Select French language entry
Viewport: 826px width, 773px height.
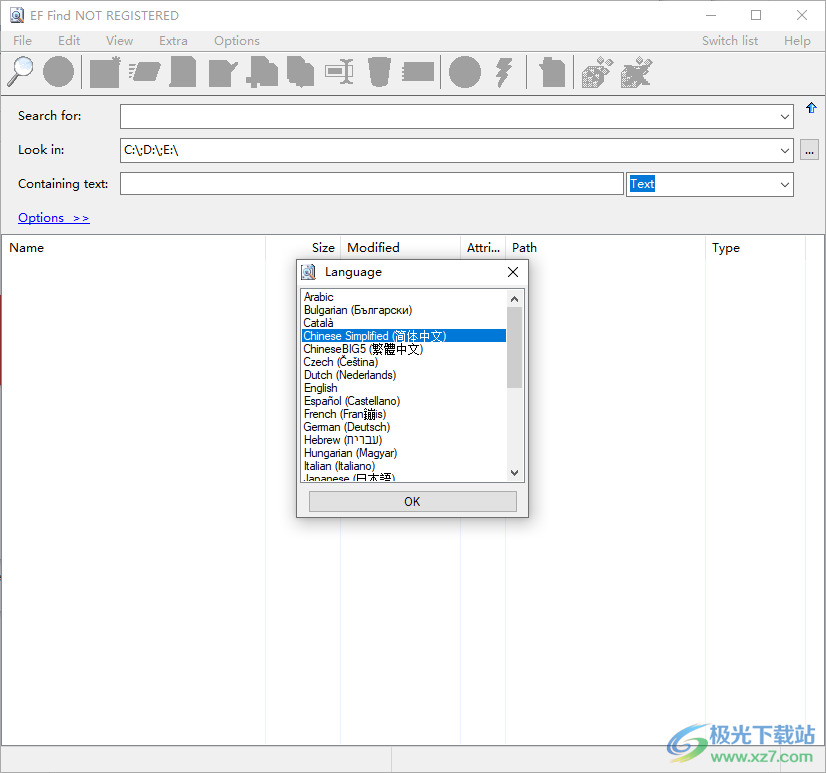point(404,414)
